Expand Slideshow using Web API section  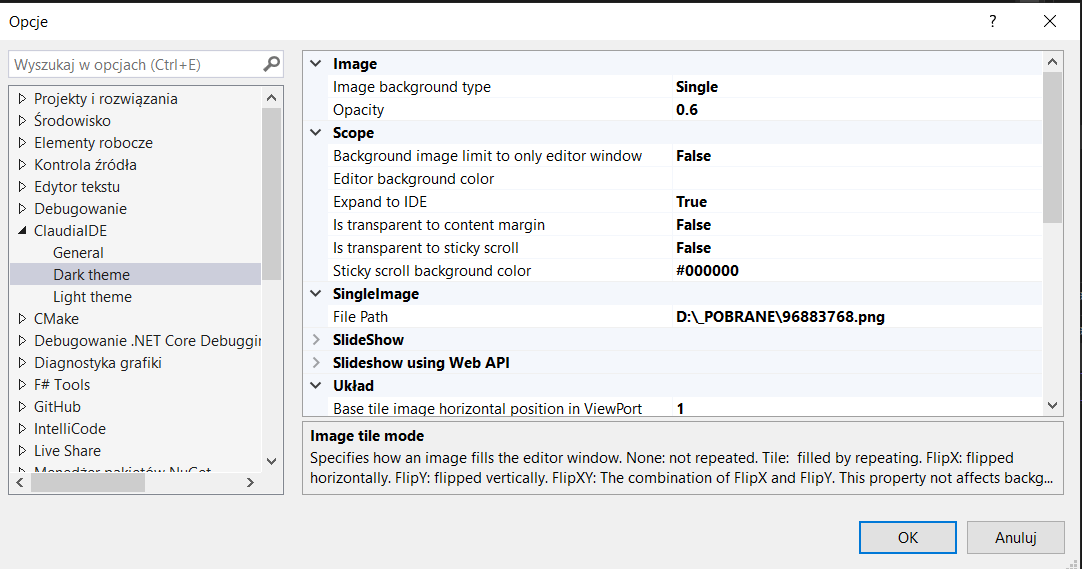click(317, 363)
